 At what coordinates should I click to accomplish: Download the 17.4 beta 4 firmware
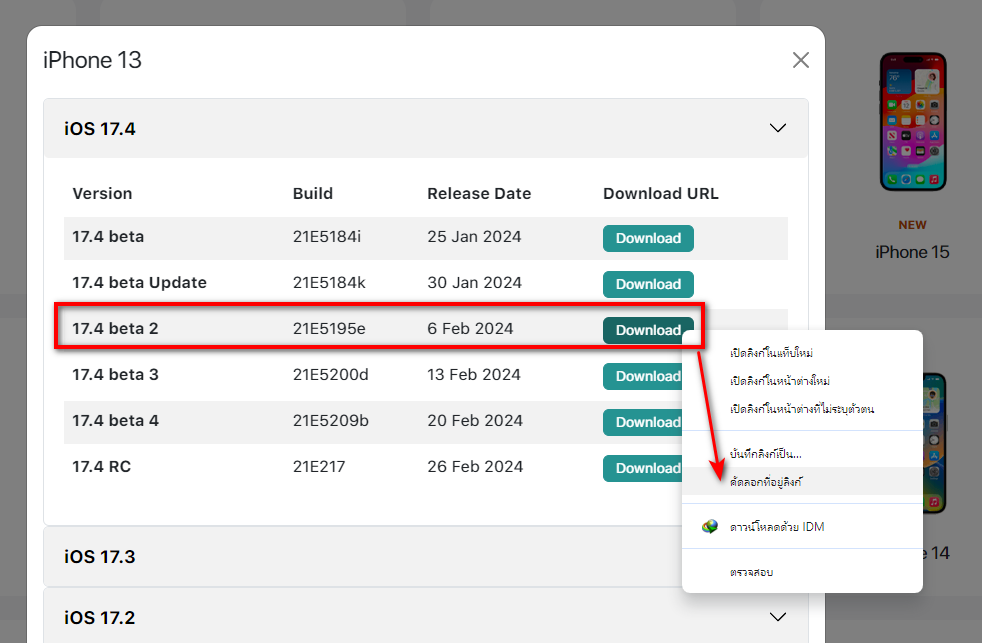pyautogui.click(x=643, y=422)
